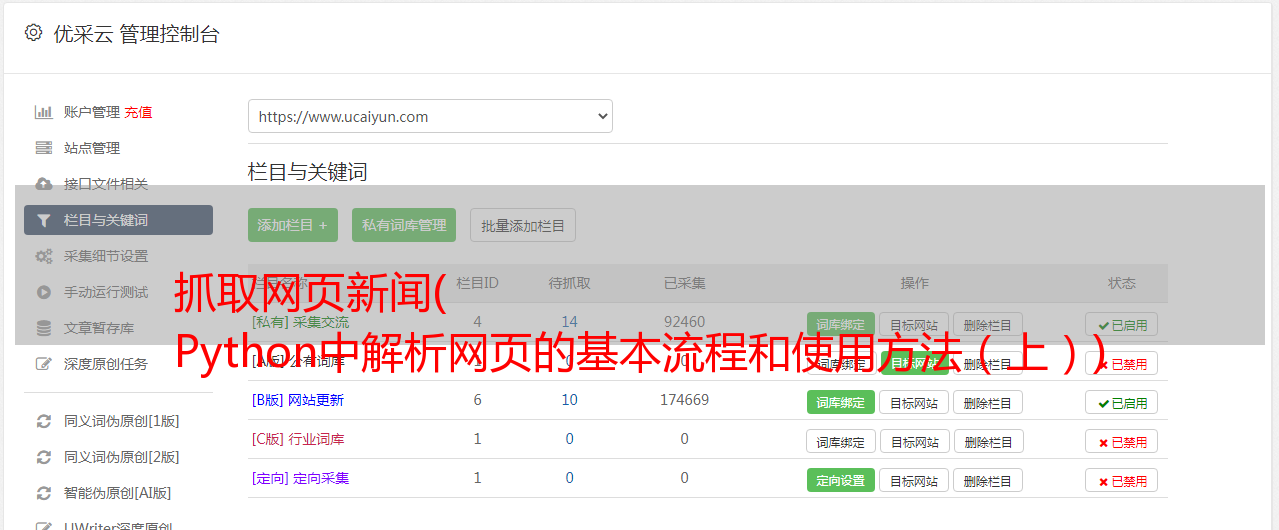Screen dimensions: 1279x530
Task: Open 同义词伪原创[2版] page
Action: 122,457
